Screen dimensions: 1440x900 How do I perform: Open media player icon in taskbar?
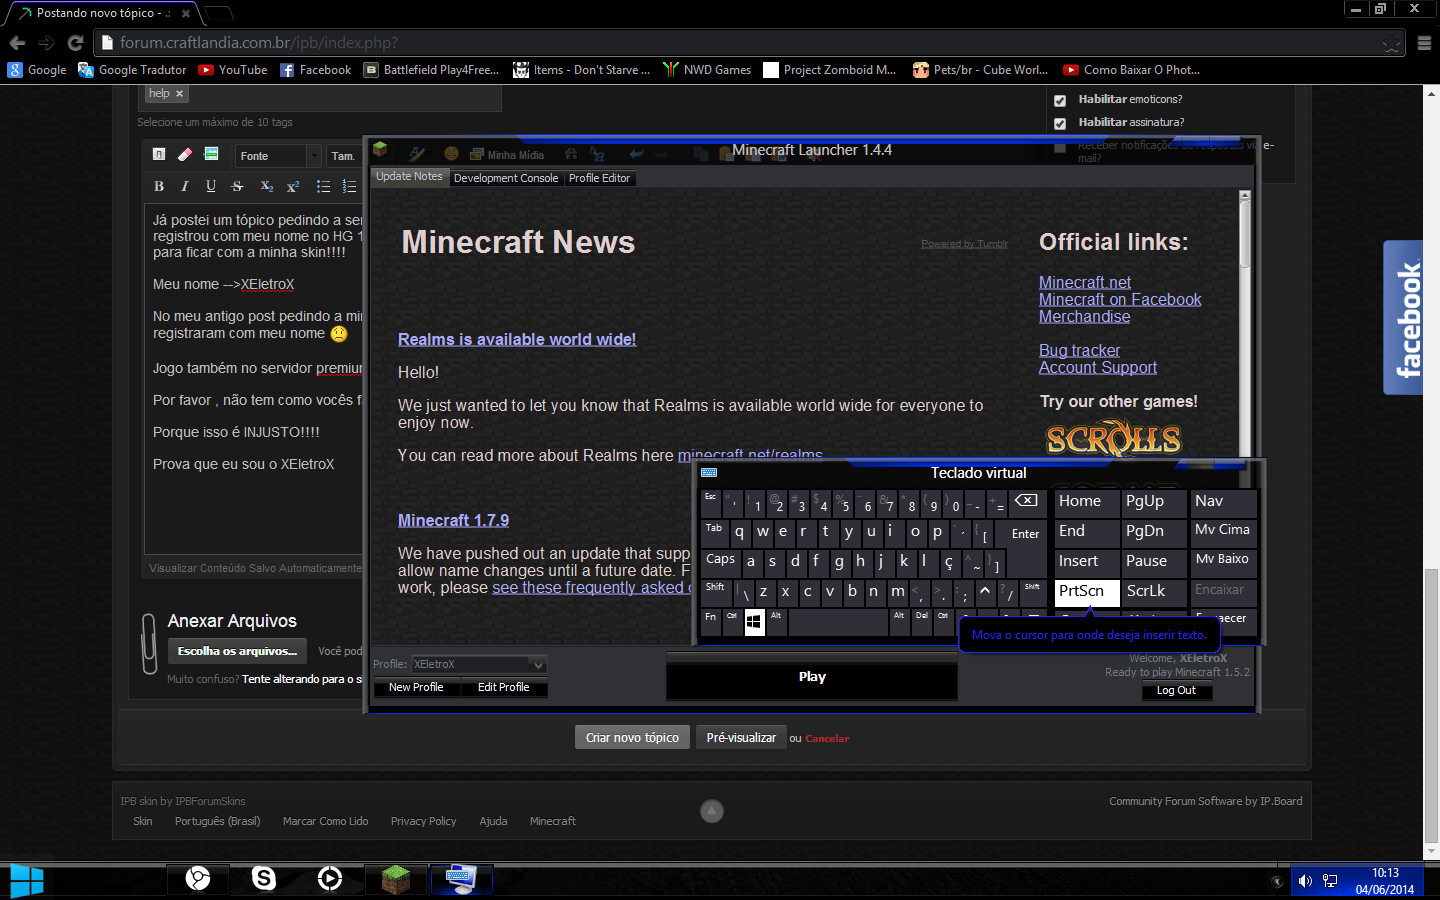coord(330,879)
